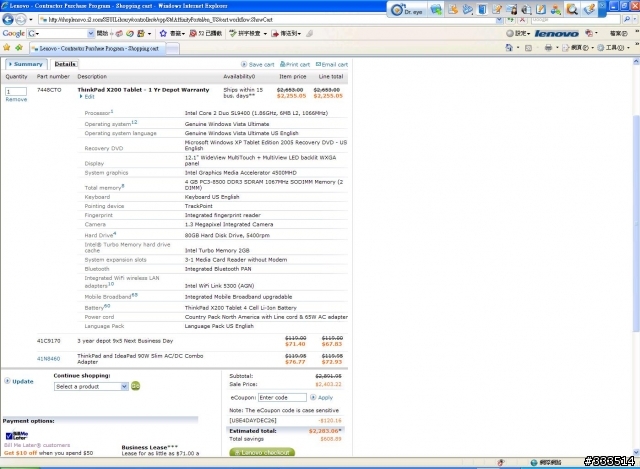Select the Lenovo Shopping cart browser tab

[98, 48]
